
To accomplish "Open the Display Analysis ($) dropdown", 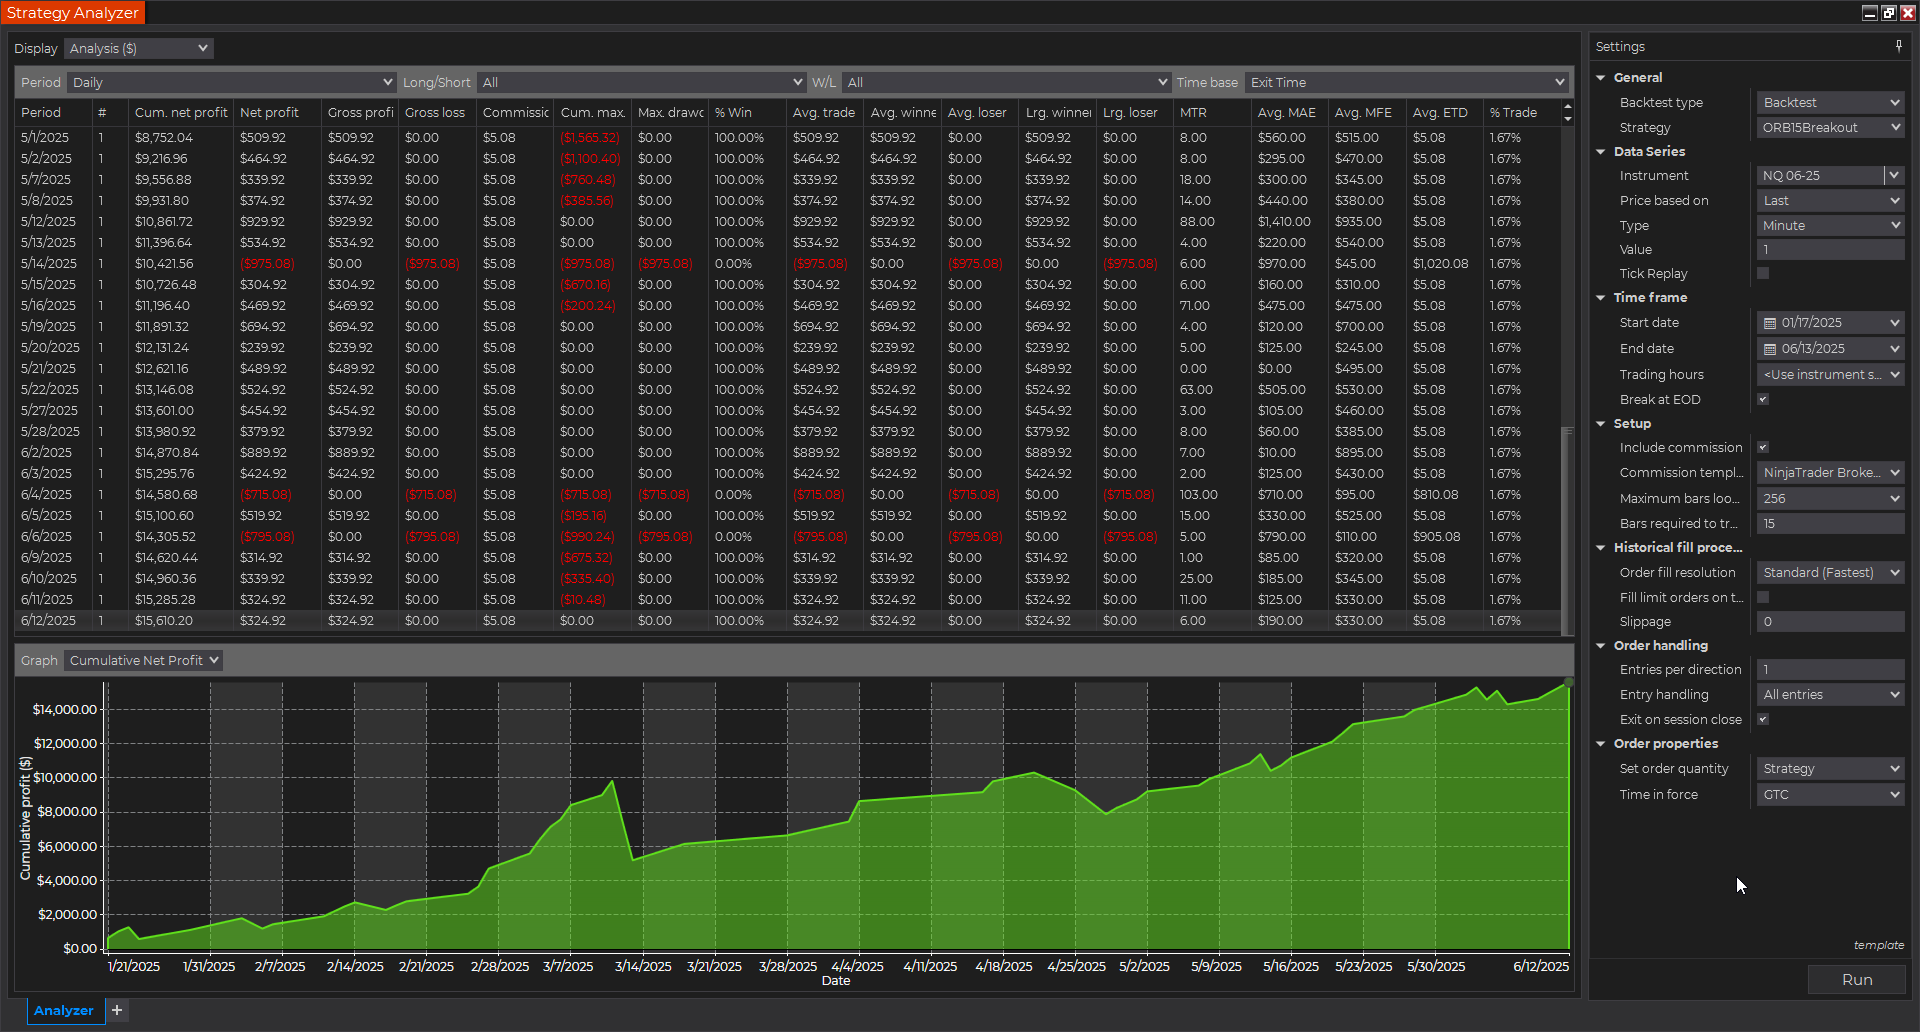I will (139, 48).
